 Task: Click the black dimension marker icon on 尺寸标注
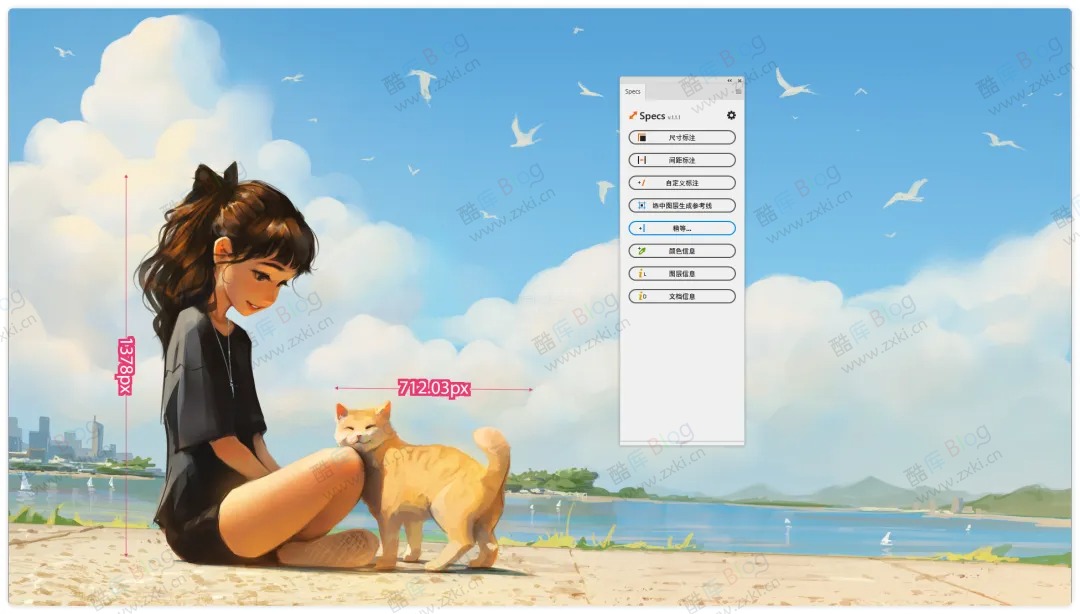click(641, 137)
